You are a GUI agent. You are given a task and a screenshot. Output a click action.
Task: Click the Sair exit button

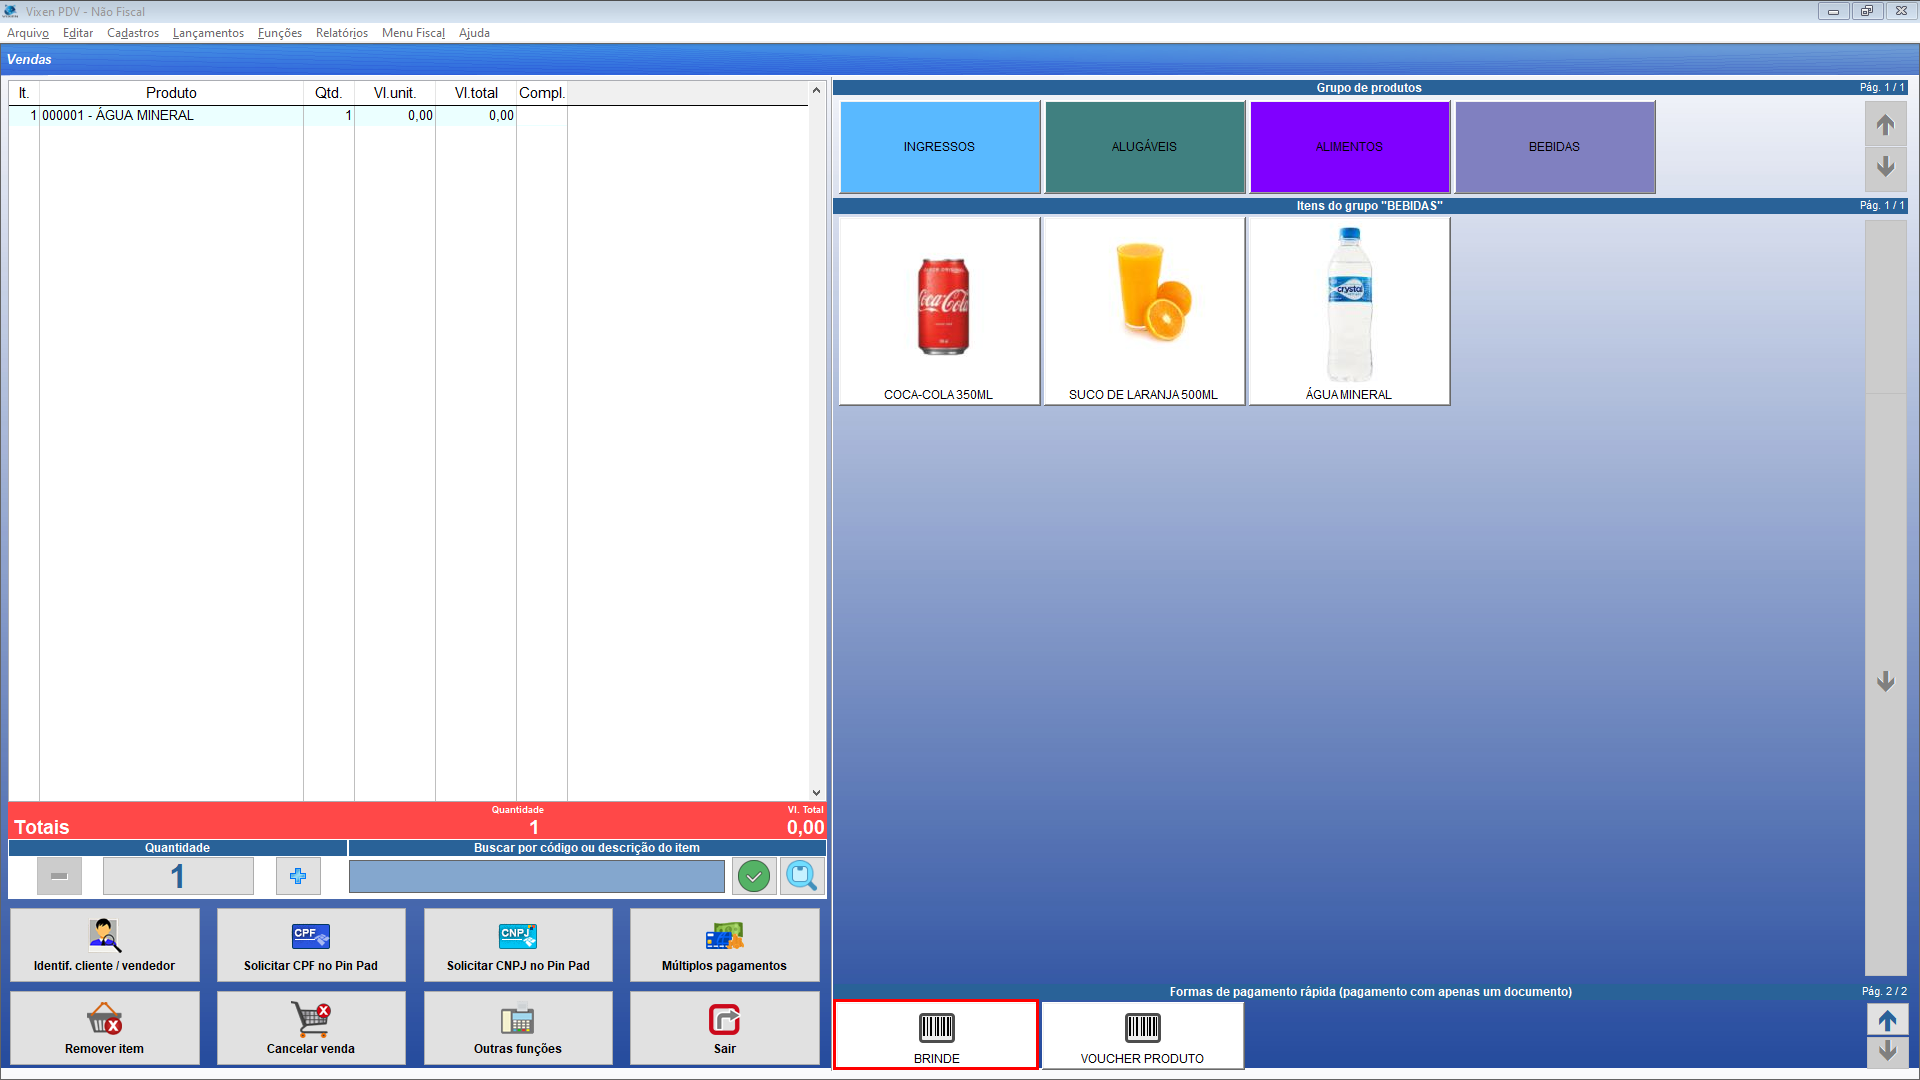724,1028
